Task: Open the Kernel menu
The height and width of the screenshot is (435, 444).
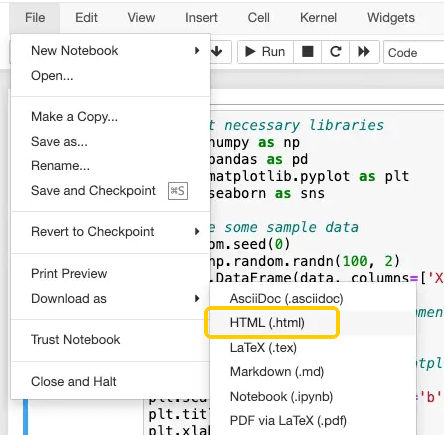Action: [x=318, y=18]
